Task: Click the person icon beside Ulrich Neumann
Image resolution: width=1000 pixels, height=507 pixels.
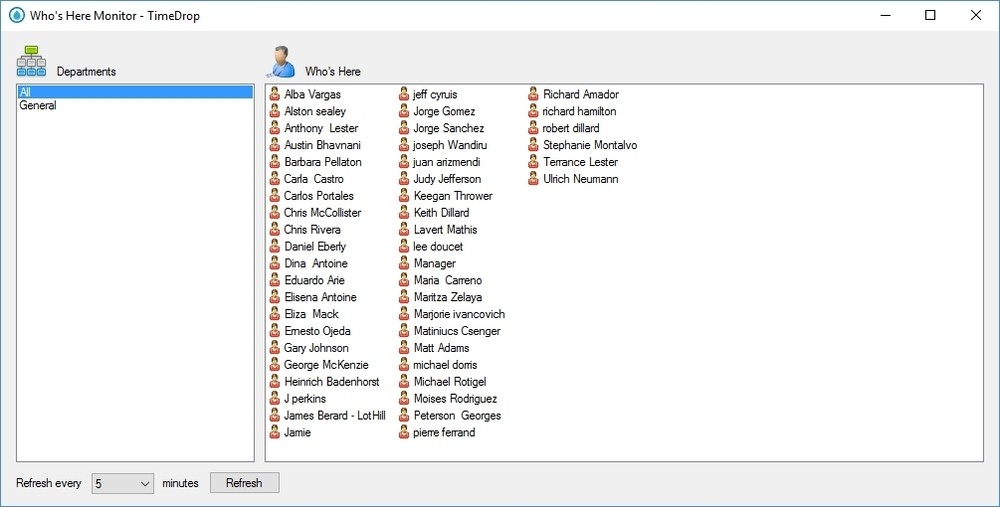Action: pos(534,179)
